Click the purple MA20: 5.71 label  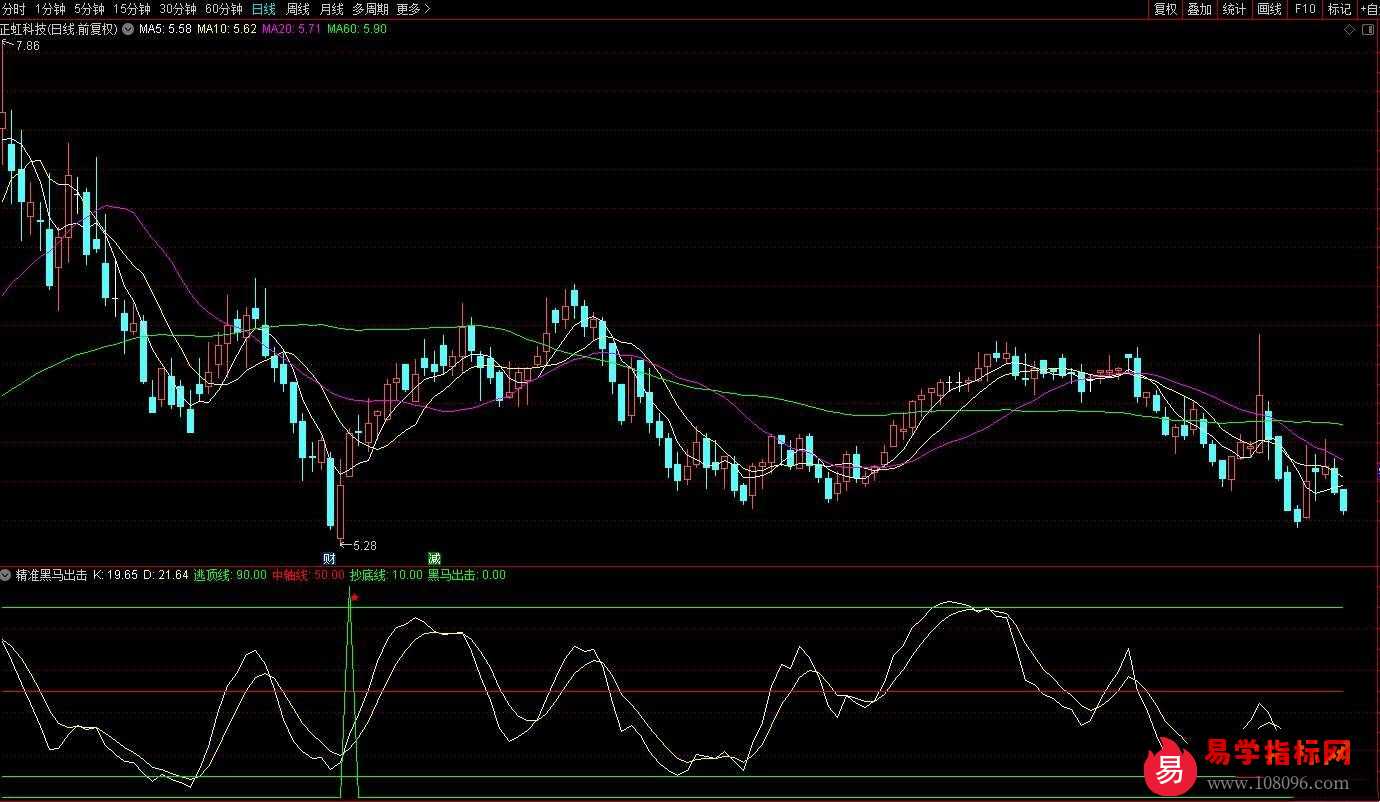point(291,29)
